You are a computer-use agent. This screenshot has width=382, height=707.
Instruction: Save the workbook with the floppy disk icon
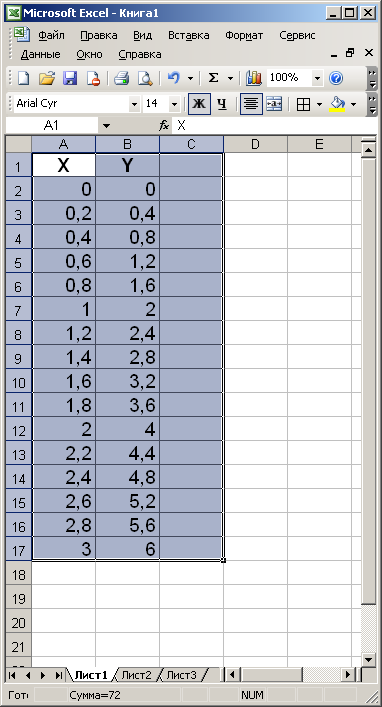pyautogui.click(x=70, y=78)
